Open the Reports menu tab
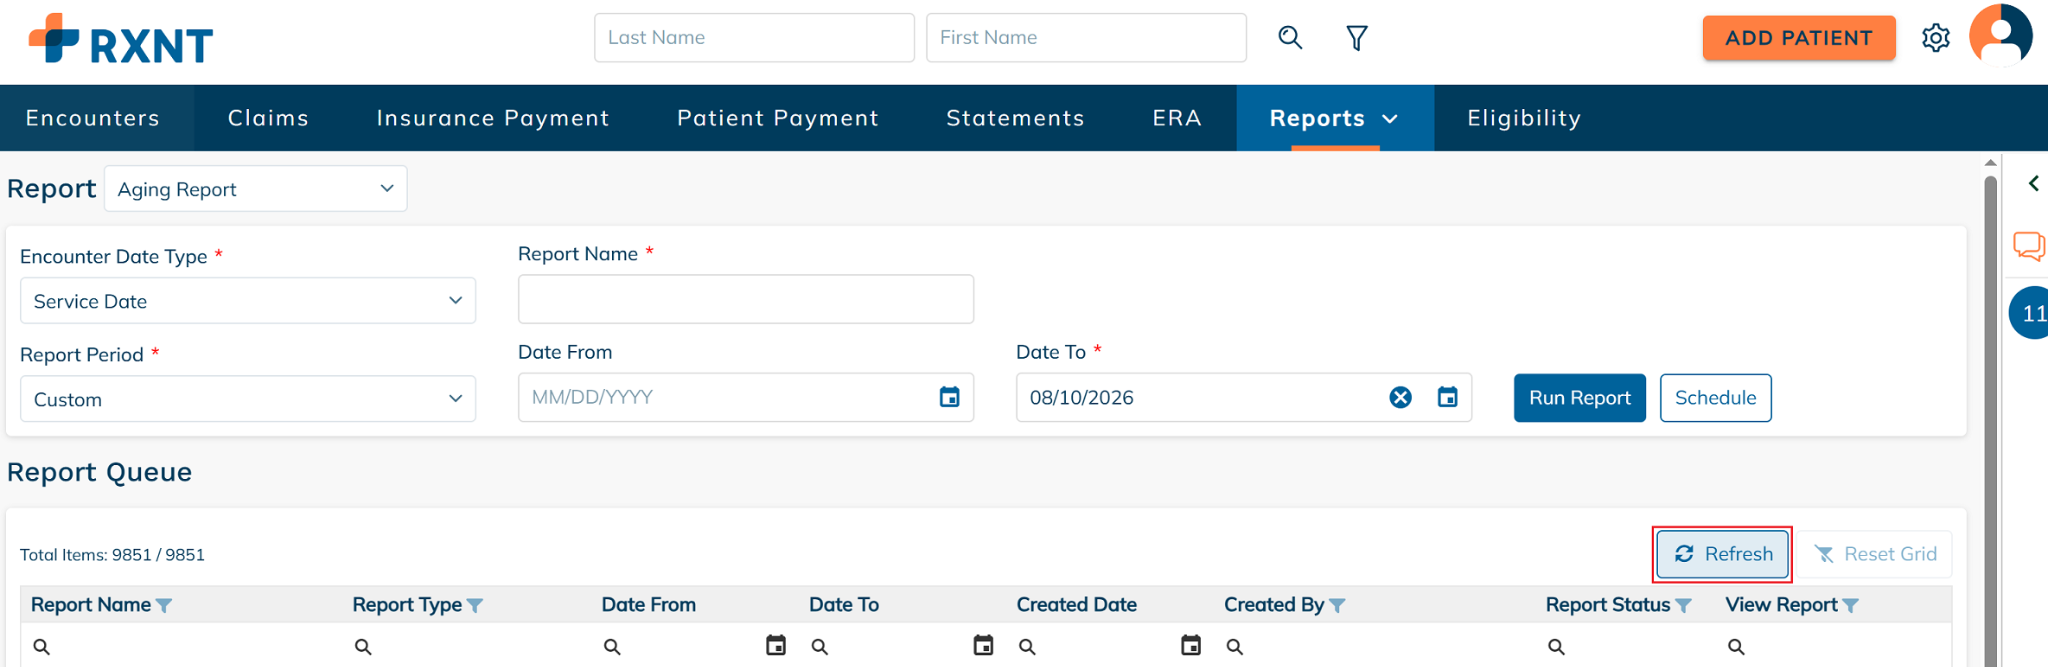The image size is (2048, 667). [1335, 118]
